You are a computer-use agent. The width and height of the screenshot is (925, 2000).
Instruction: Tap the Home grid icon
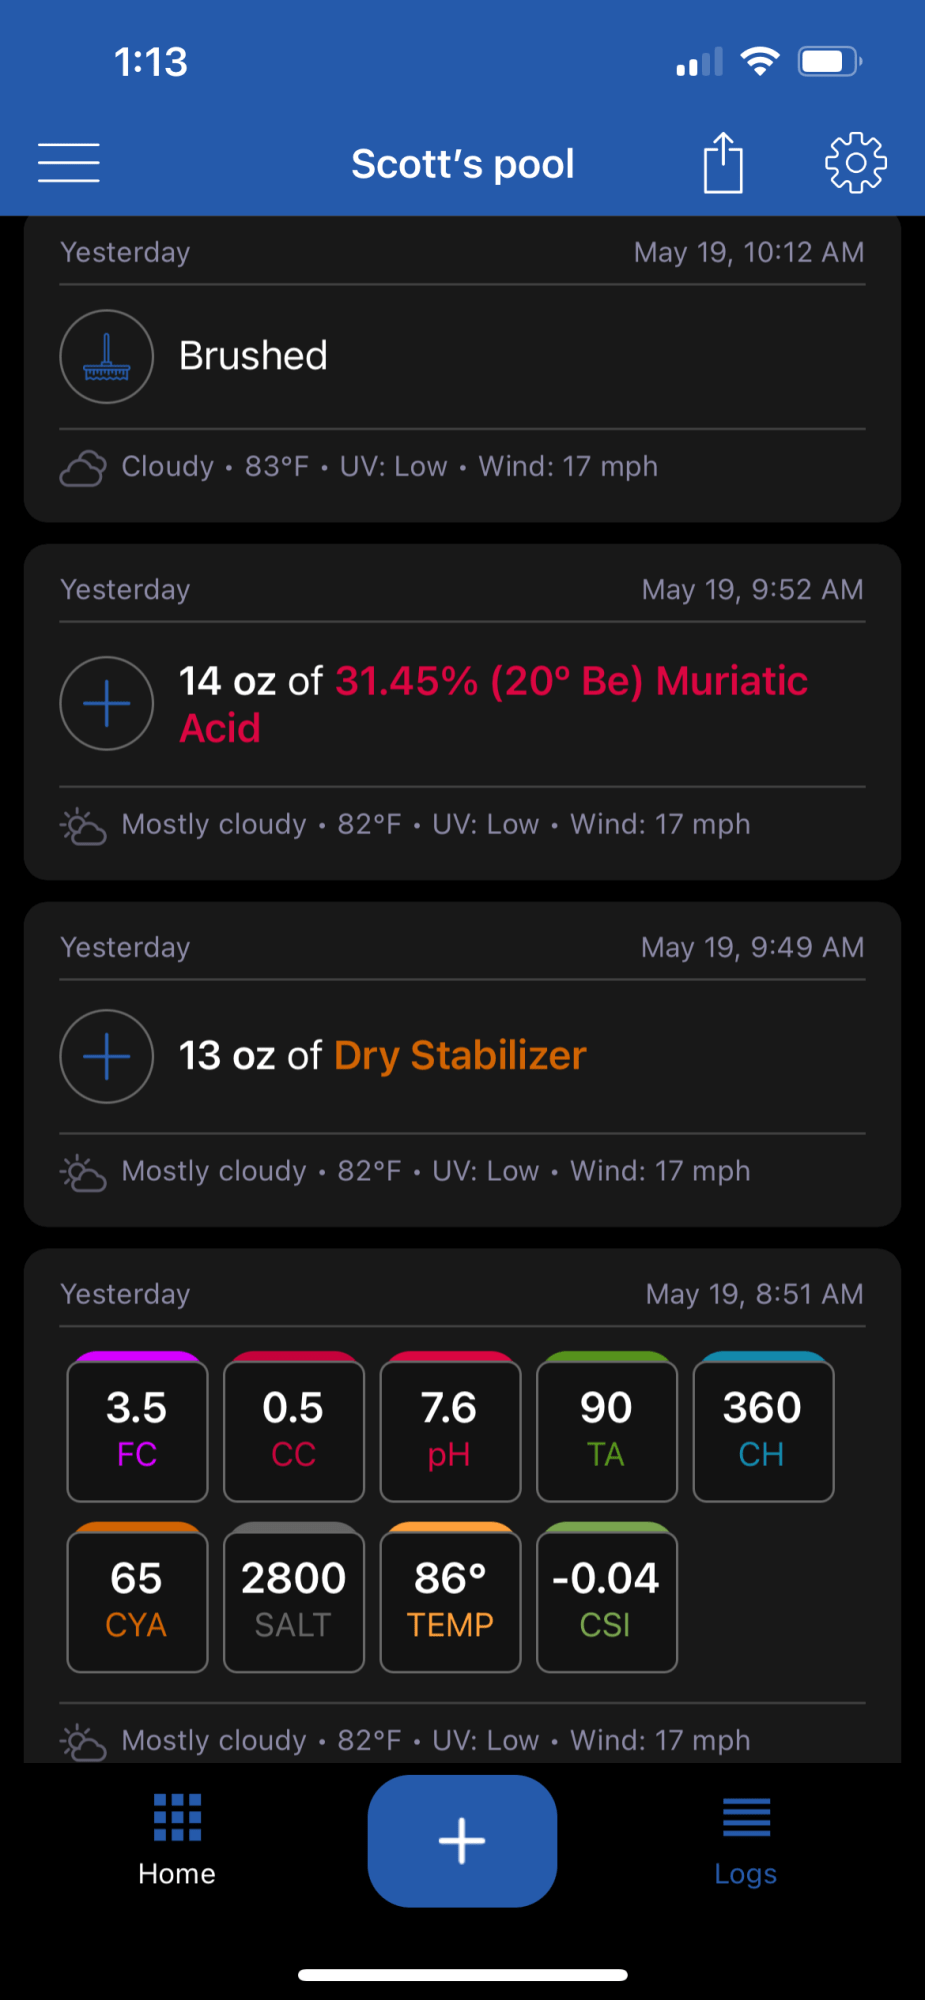pyautogui.click(x=177, y=1818)
